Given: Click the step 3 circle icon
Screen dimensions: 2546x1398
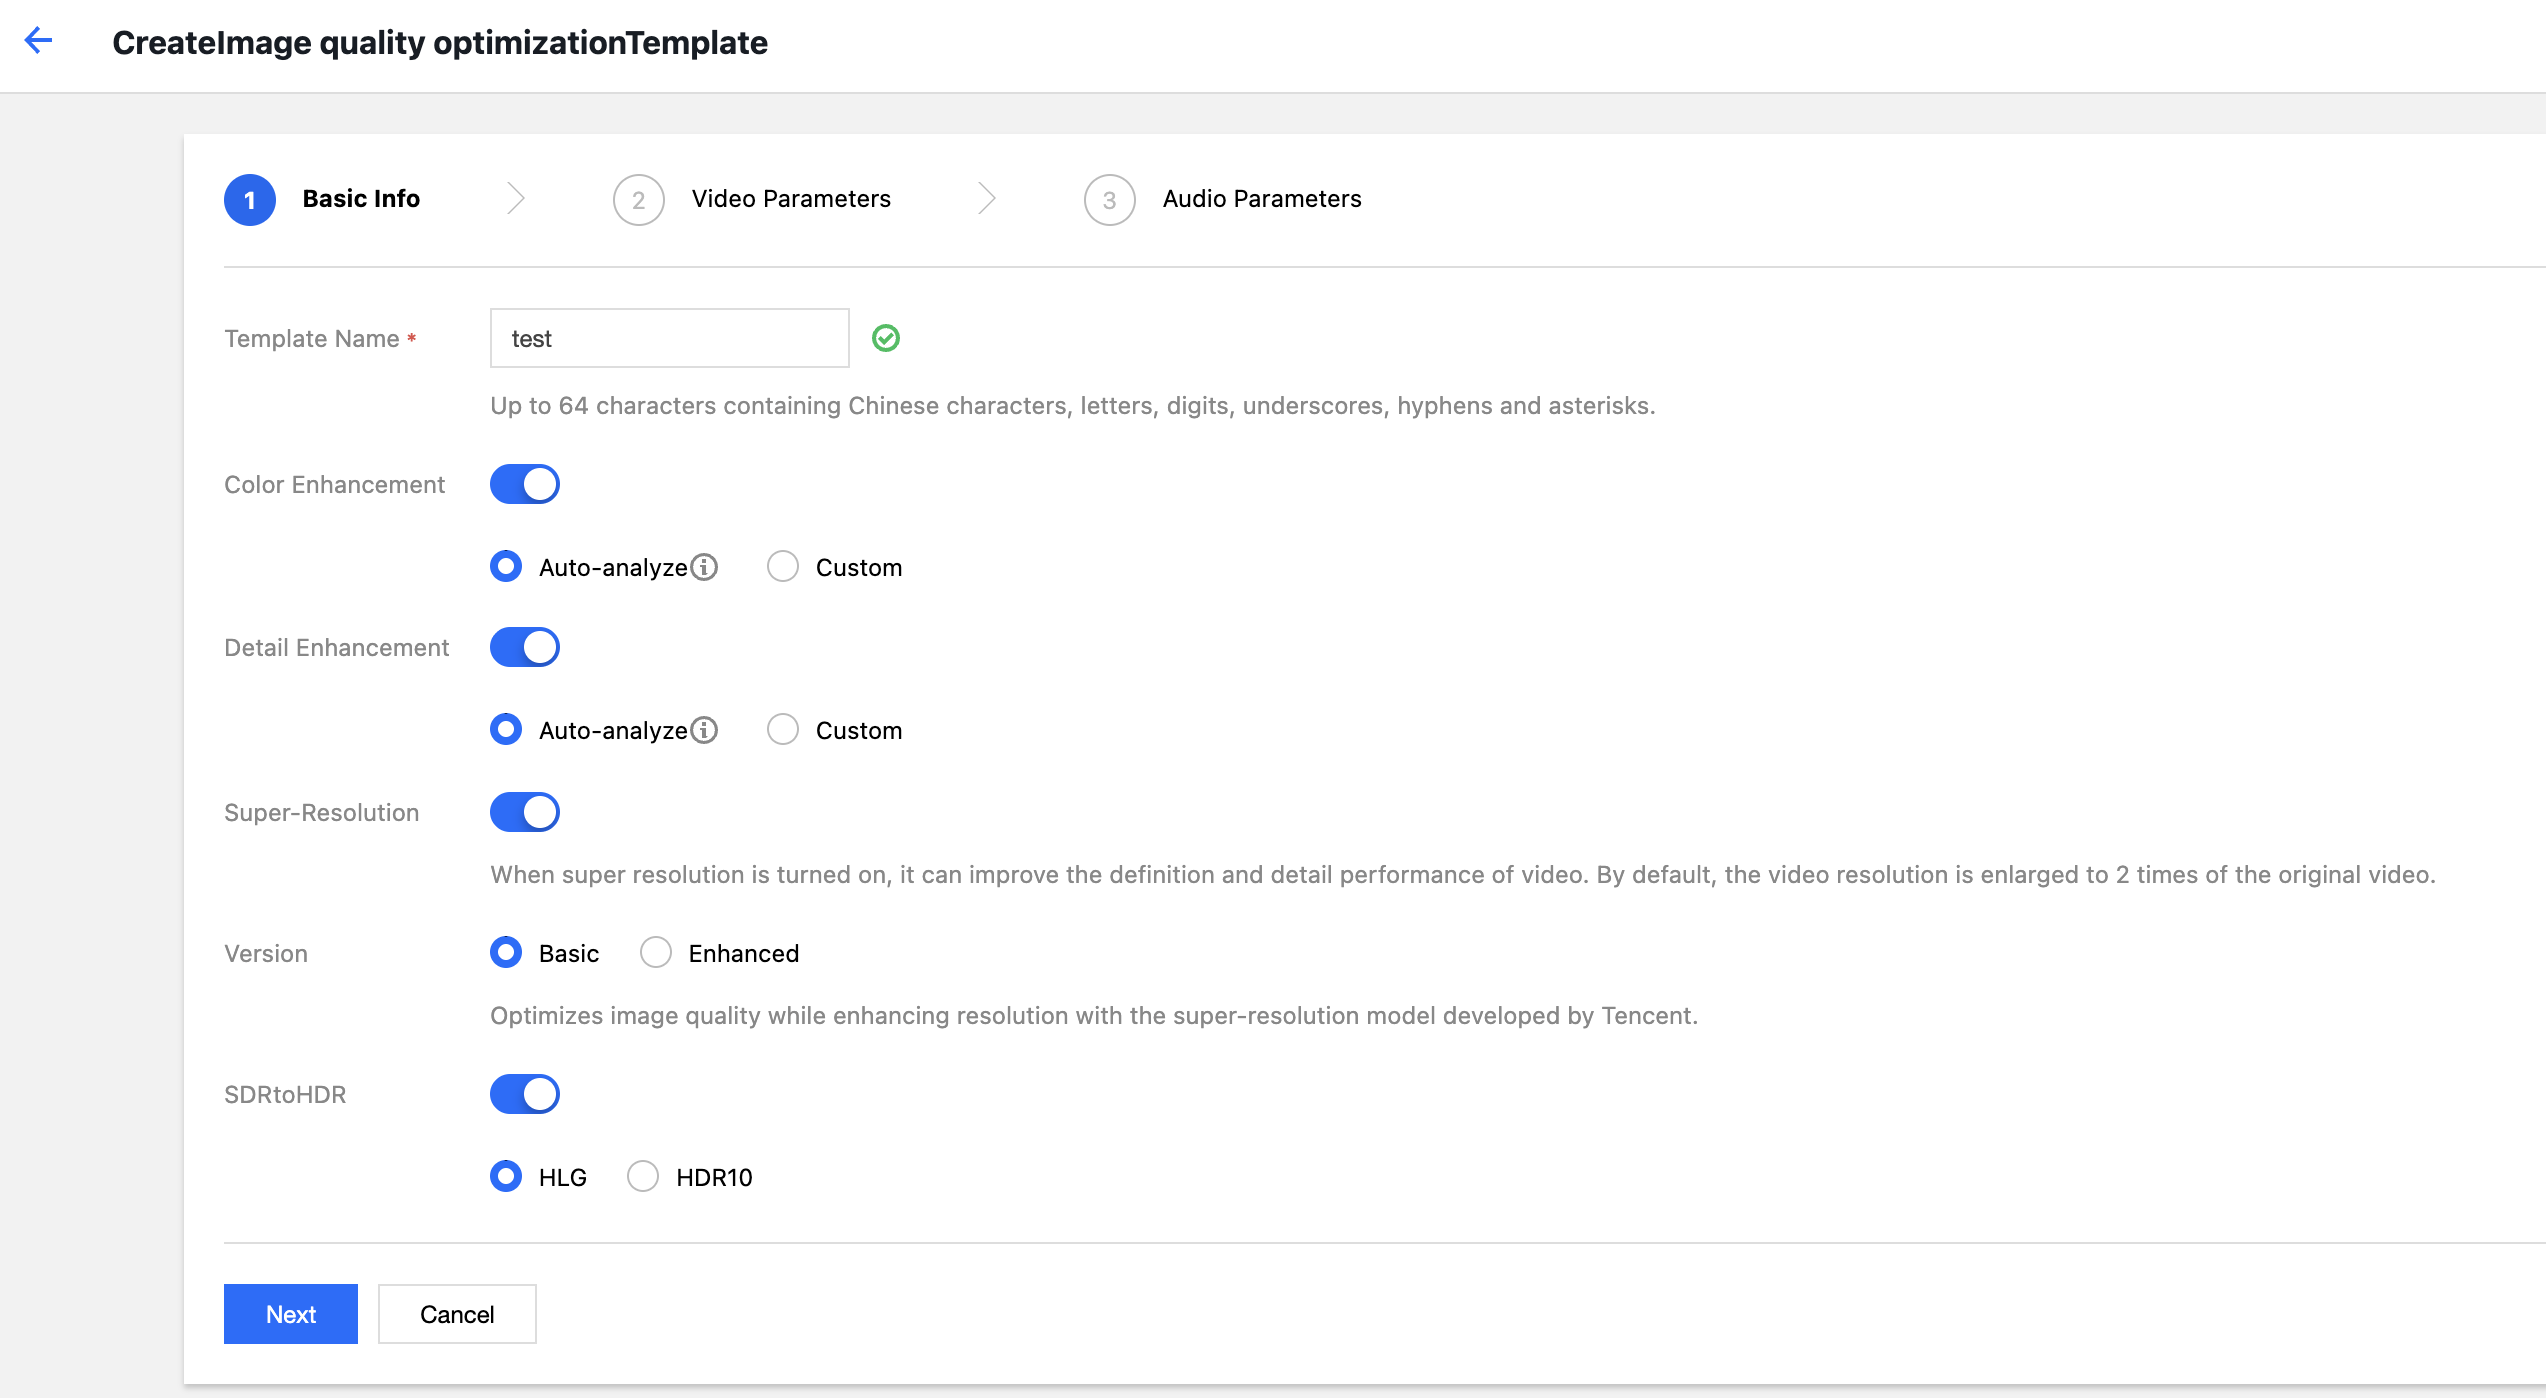Looking at the screenshot, I should [1109, 200].
